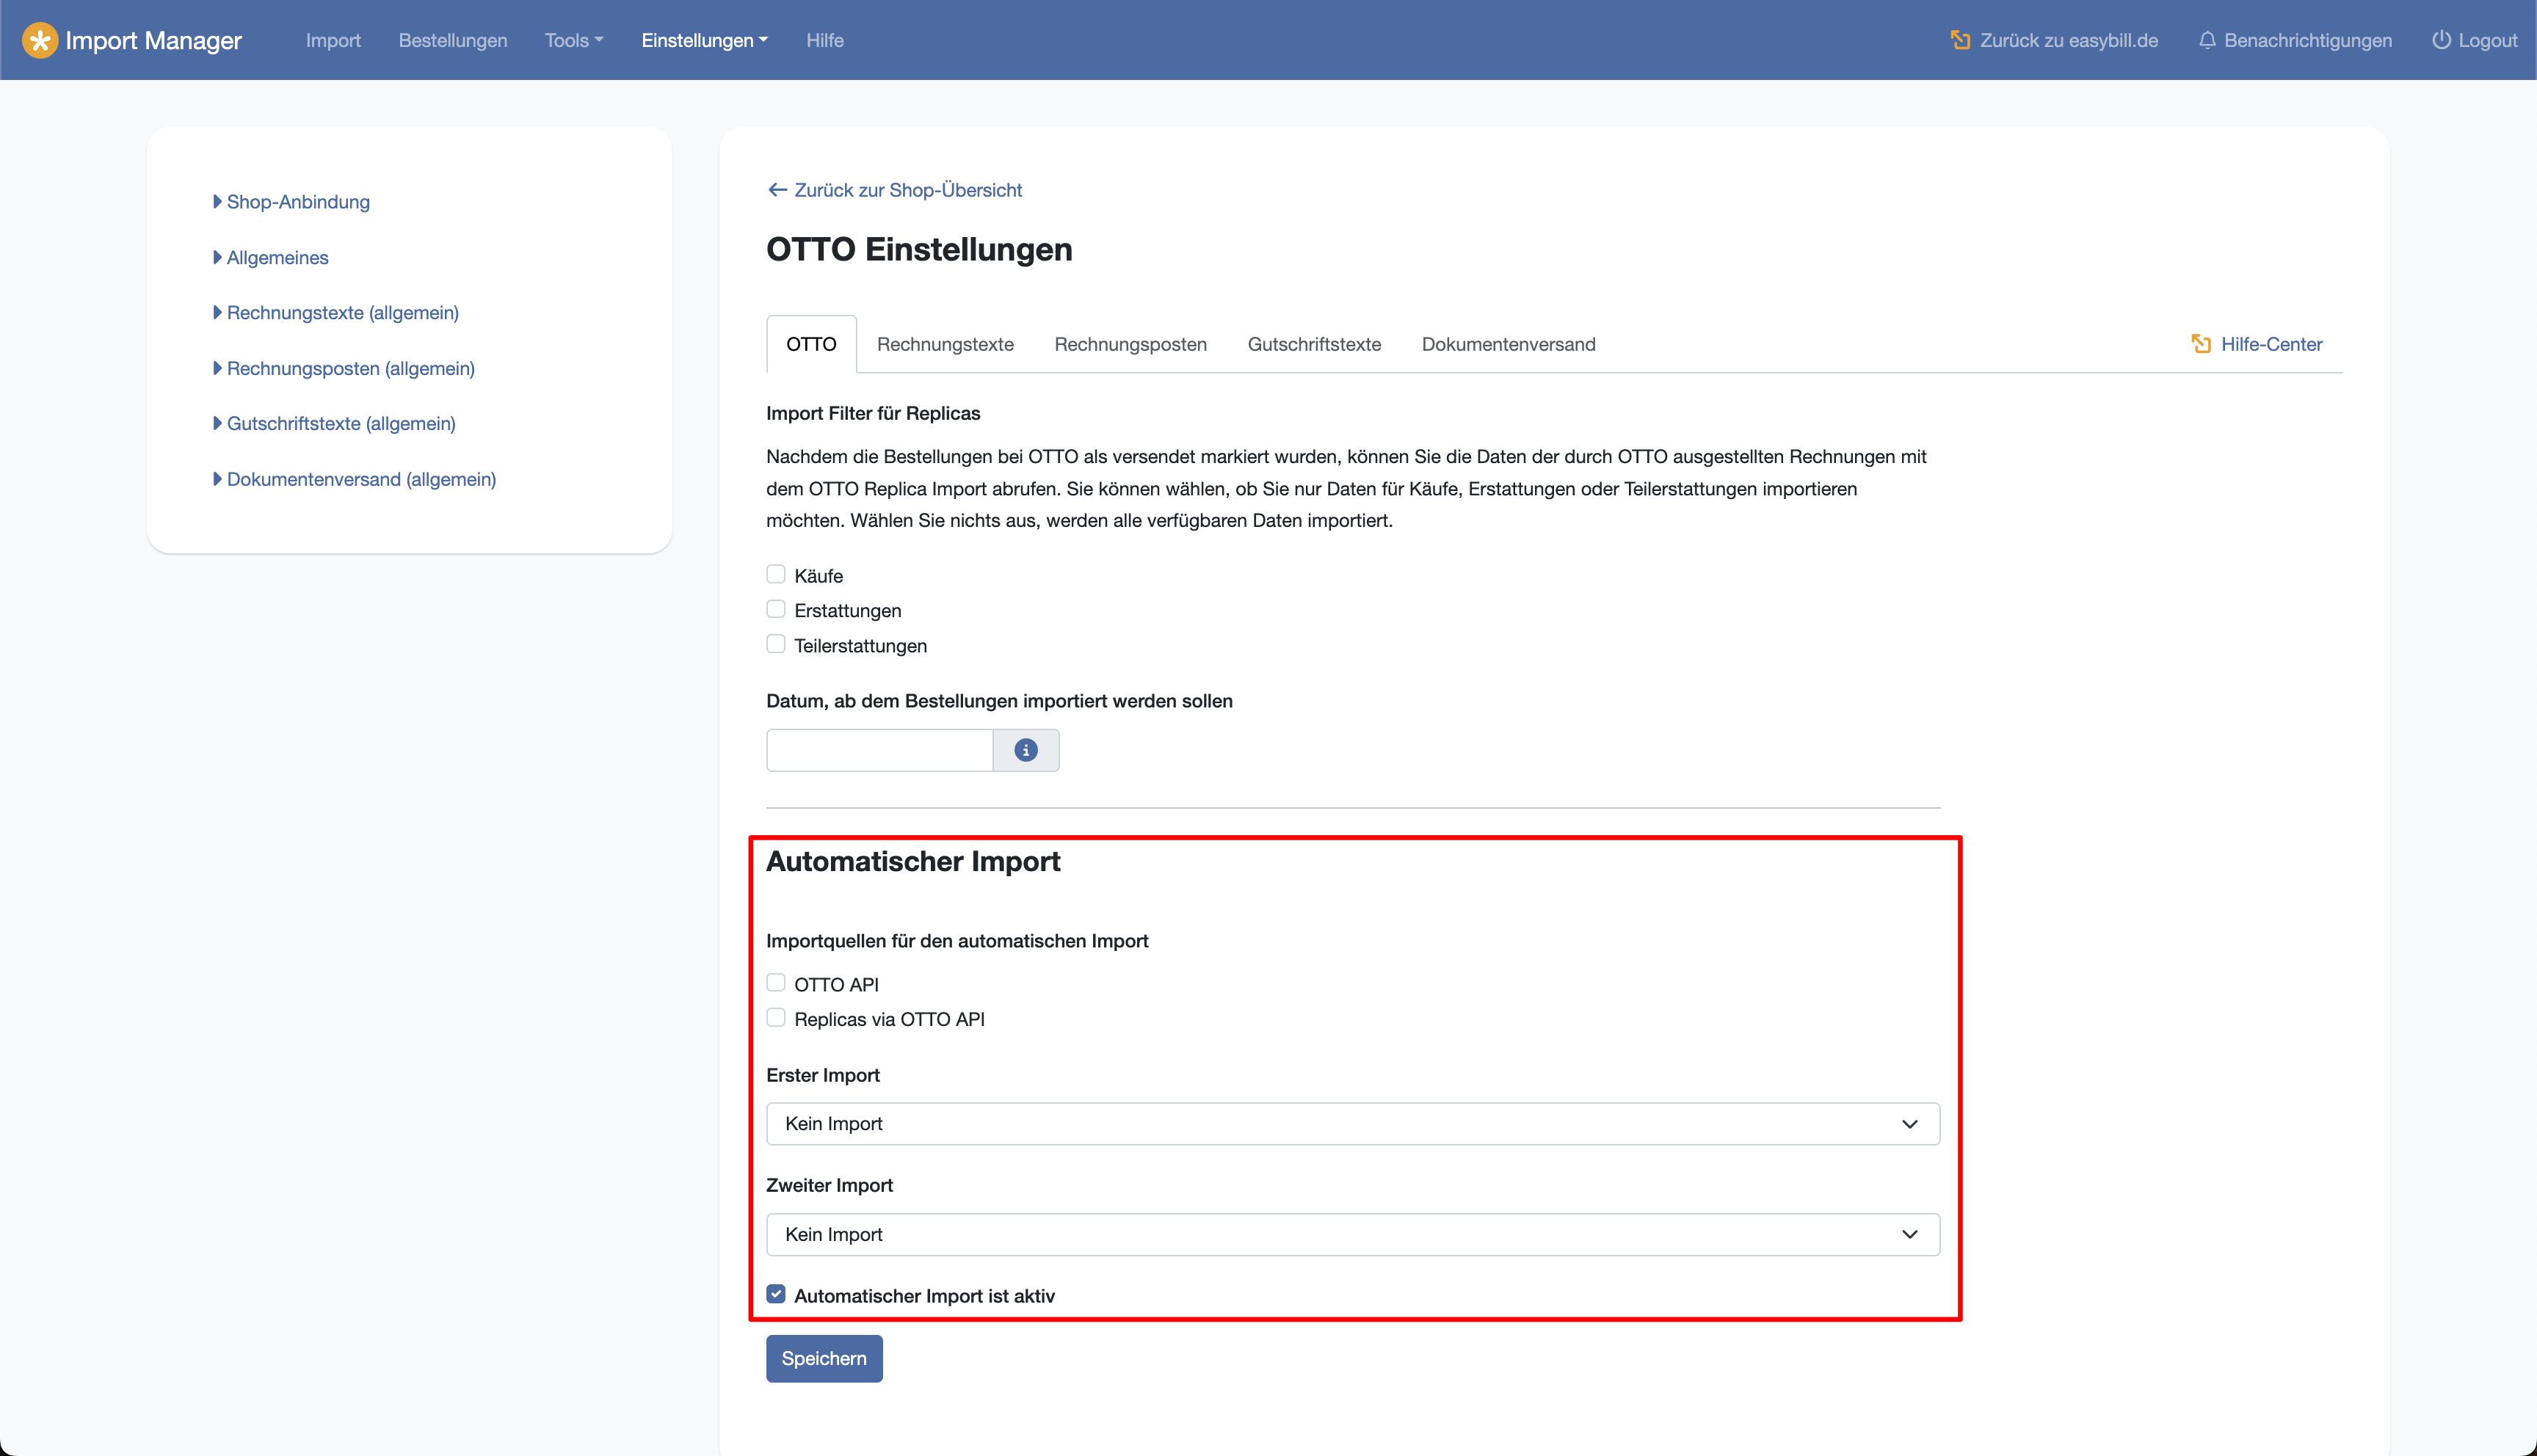Enable the Käufe checkbox
The image size is (2537, 1456).
pyautogui.click(x=776, y=574)
